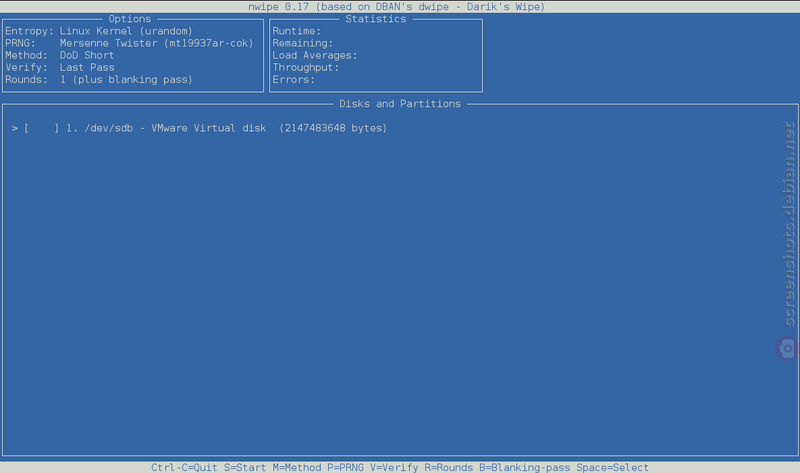
Task: Click the P=PRNG shortcut in footer
Action: click(345, 467)
